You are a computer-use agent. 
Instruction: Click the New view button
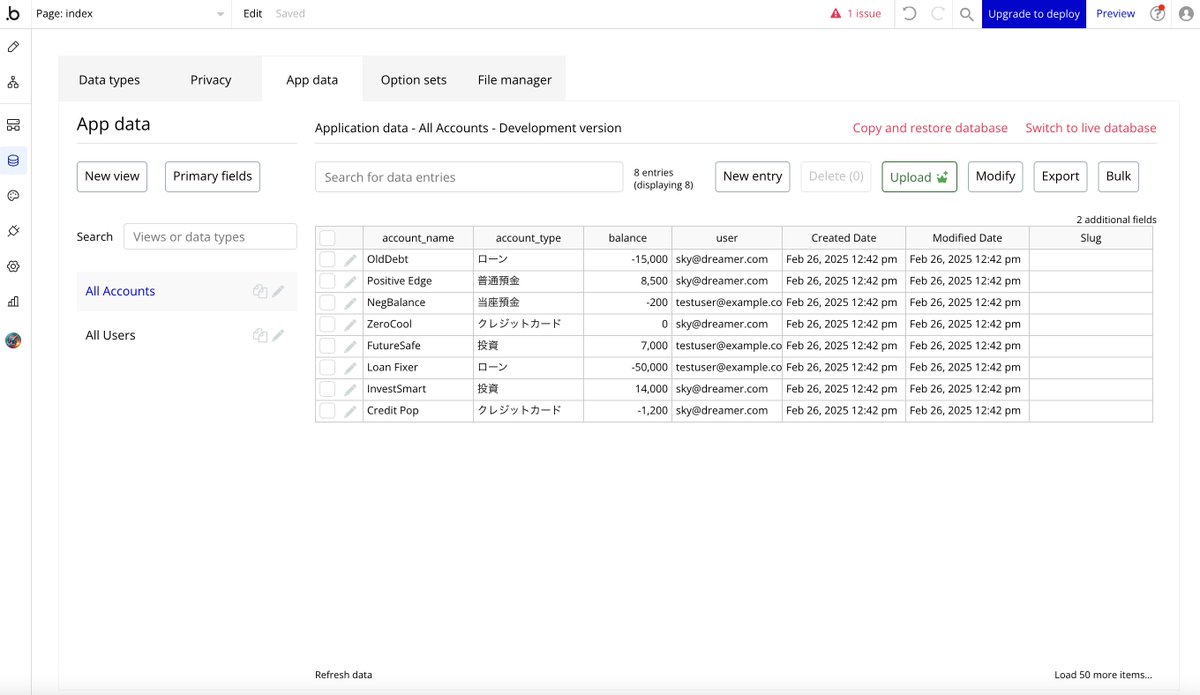click(112, 176)
